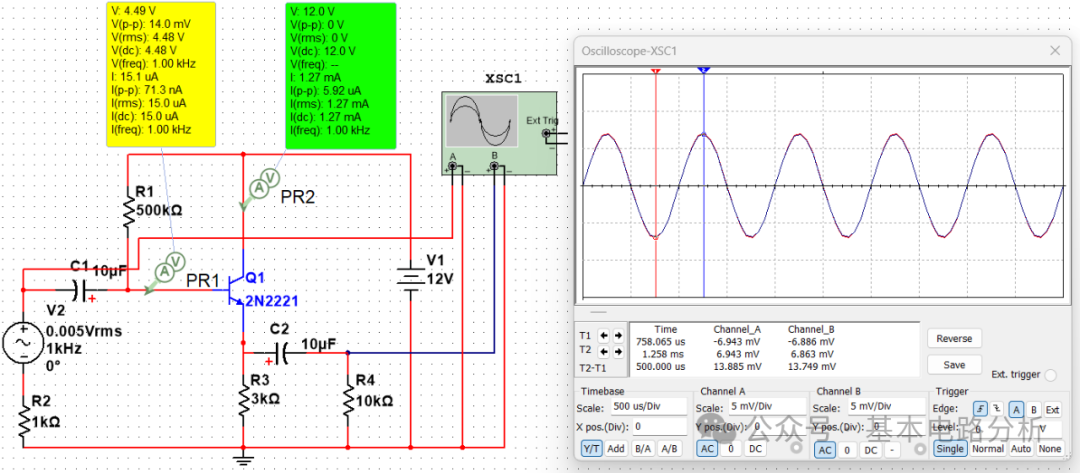This screenshot has height=473, width=1080.
Task: Switch timebase to B/A mode
Action: 642,448
